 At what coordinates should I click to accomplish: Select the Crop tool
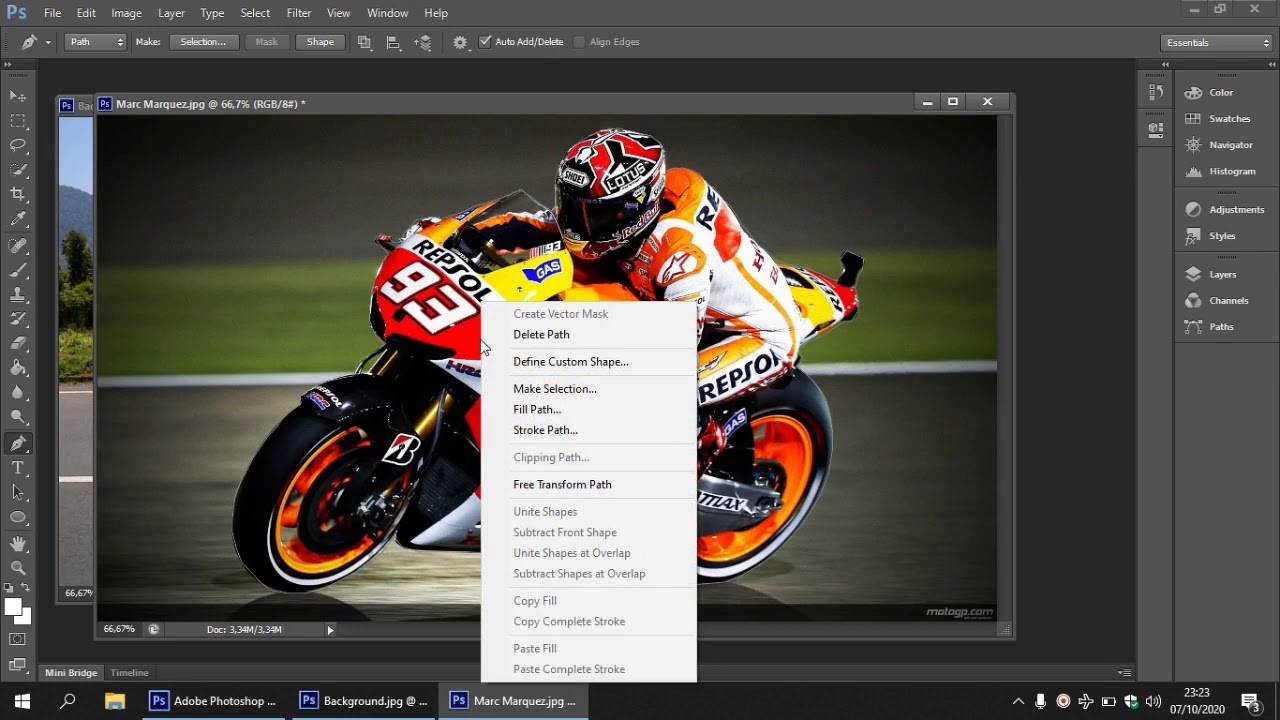click(x=18, y=194)
